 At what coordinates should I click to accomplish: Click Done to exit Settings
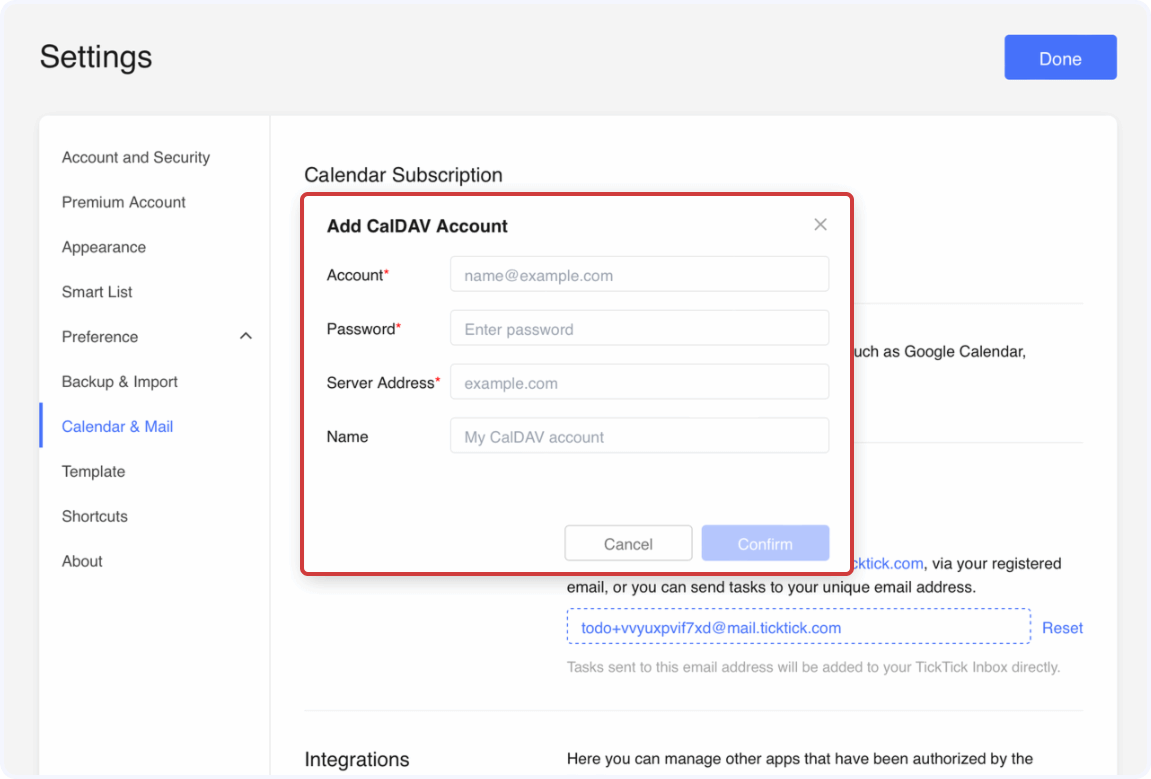click(x=1060, y=59)
